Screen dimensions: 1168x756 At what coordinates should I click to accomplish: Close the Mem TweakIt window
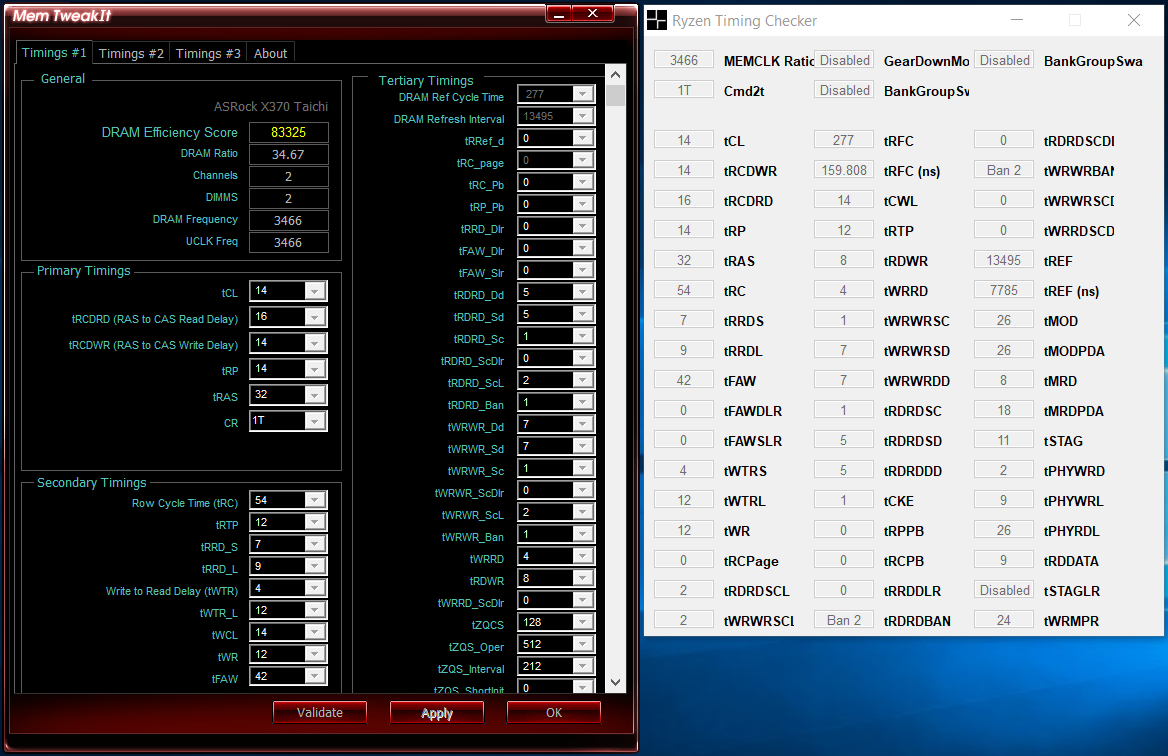pos(593,13)
